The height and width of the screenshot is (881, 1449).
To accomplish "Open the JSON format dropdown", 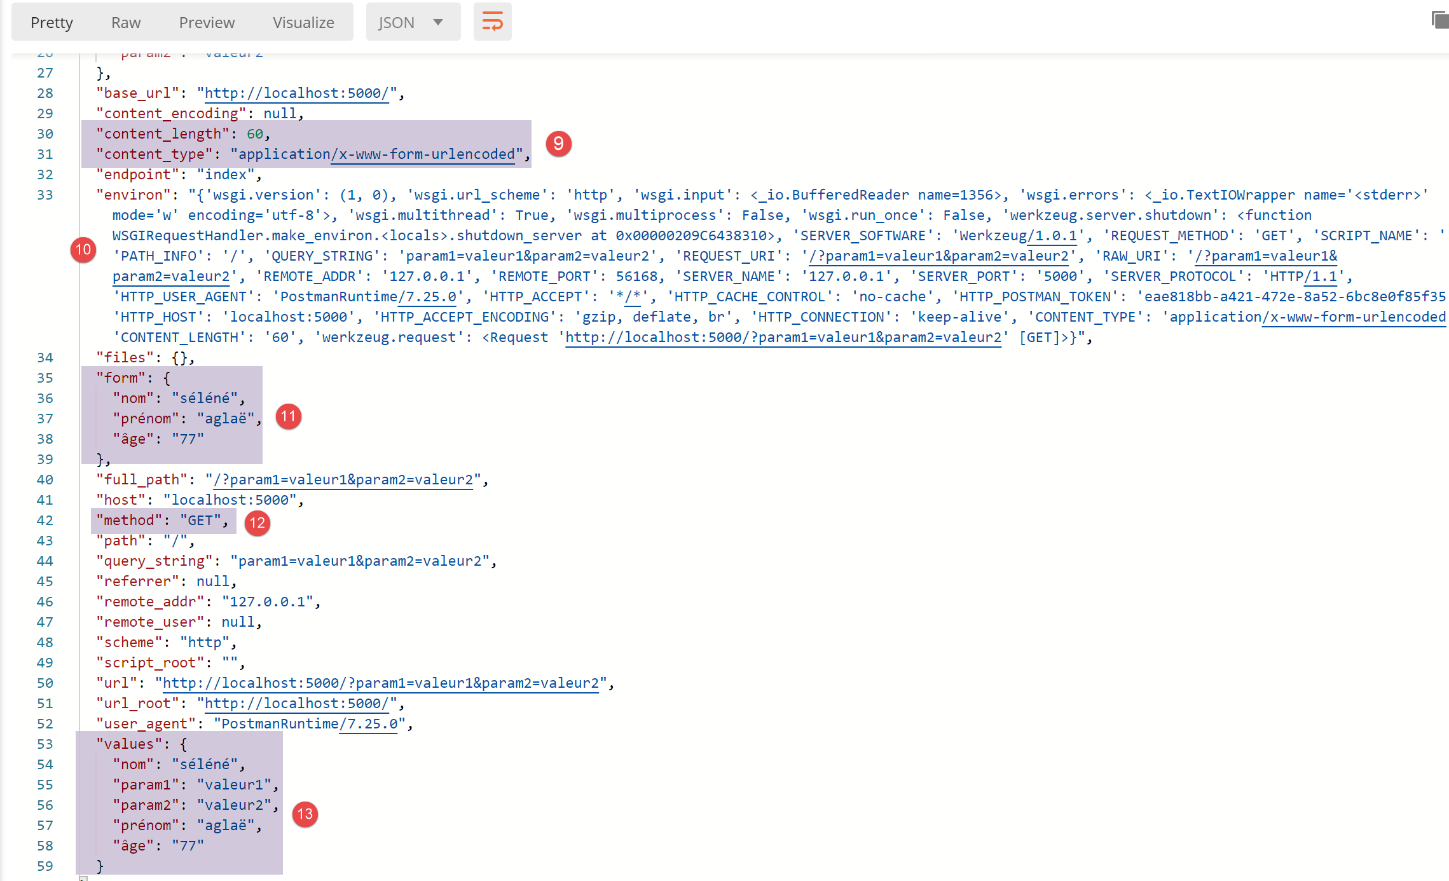I will pyautogui.click(x=412, y=22).
